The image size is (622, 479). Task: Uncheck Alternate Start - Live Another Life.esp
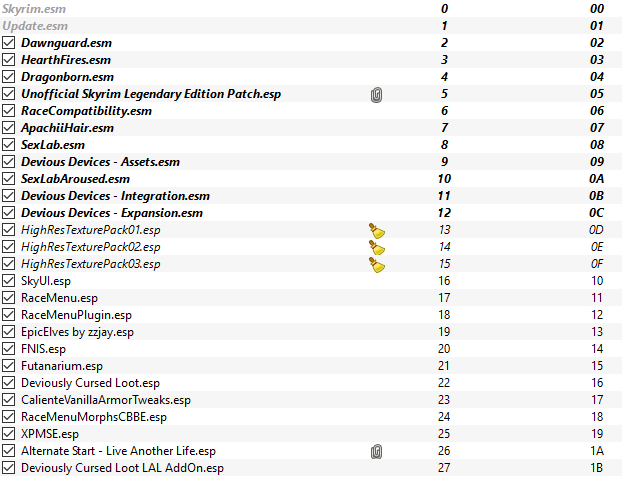(8, 451)
